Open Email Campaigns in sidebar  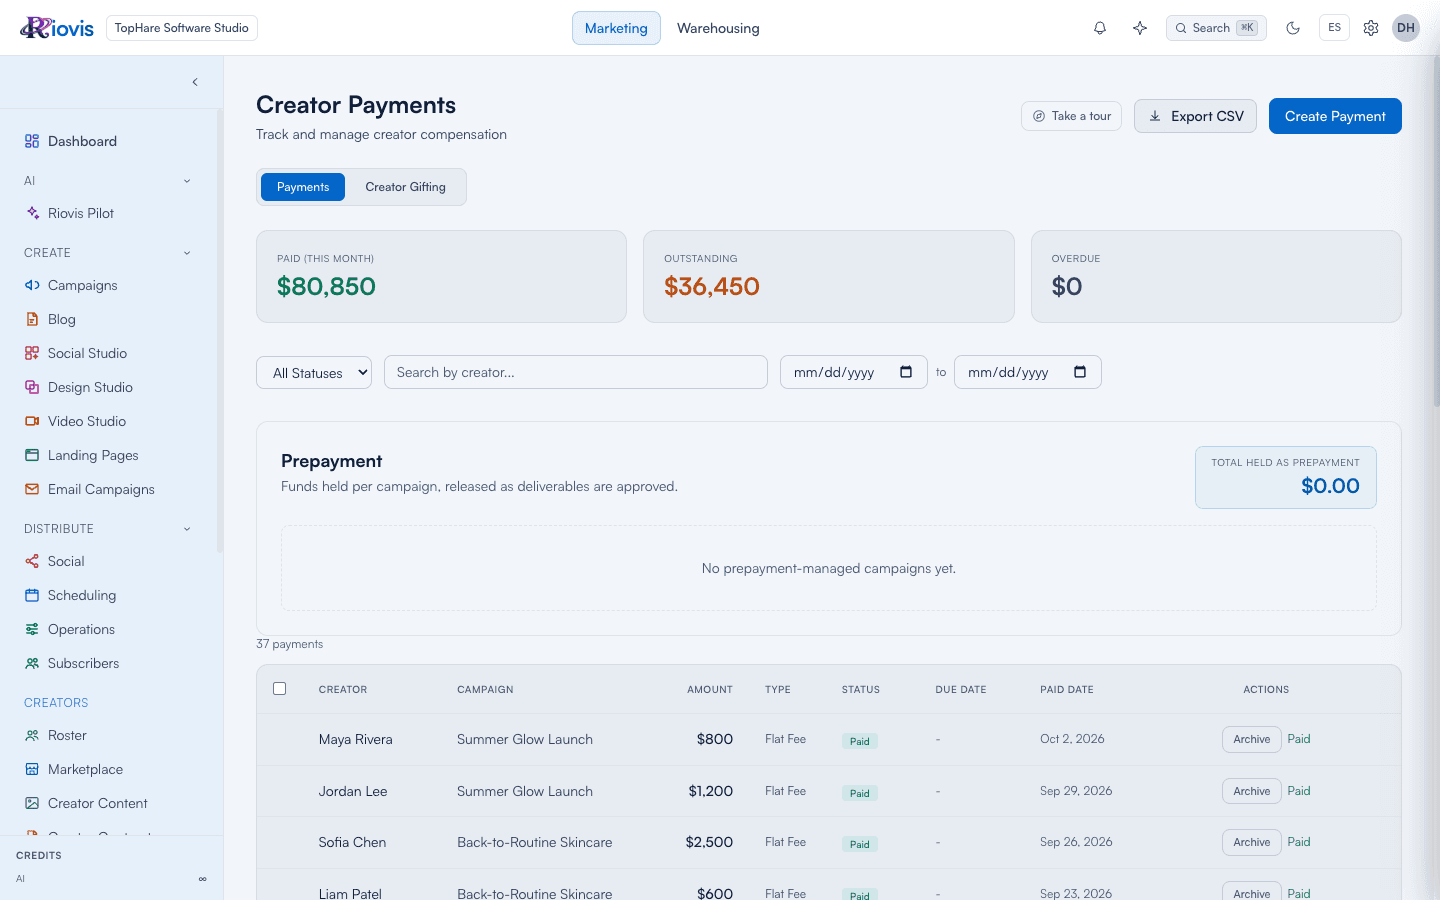(x=108, y=489)
